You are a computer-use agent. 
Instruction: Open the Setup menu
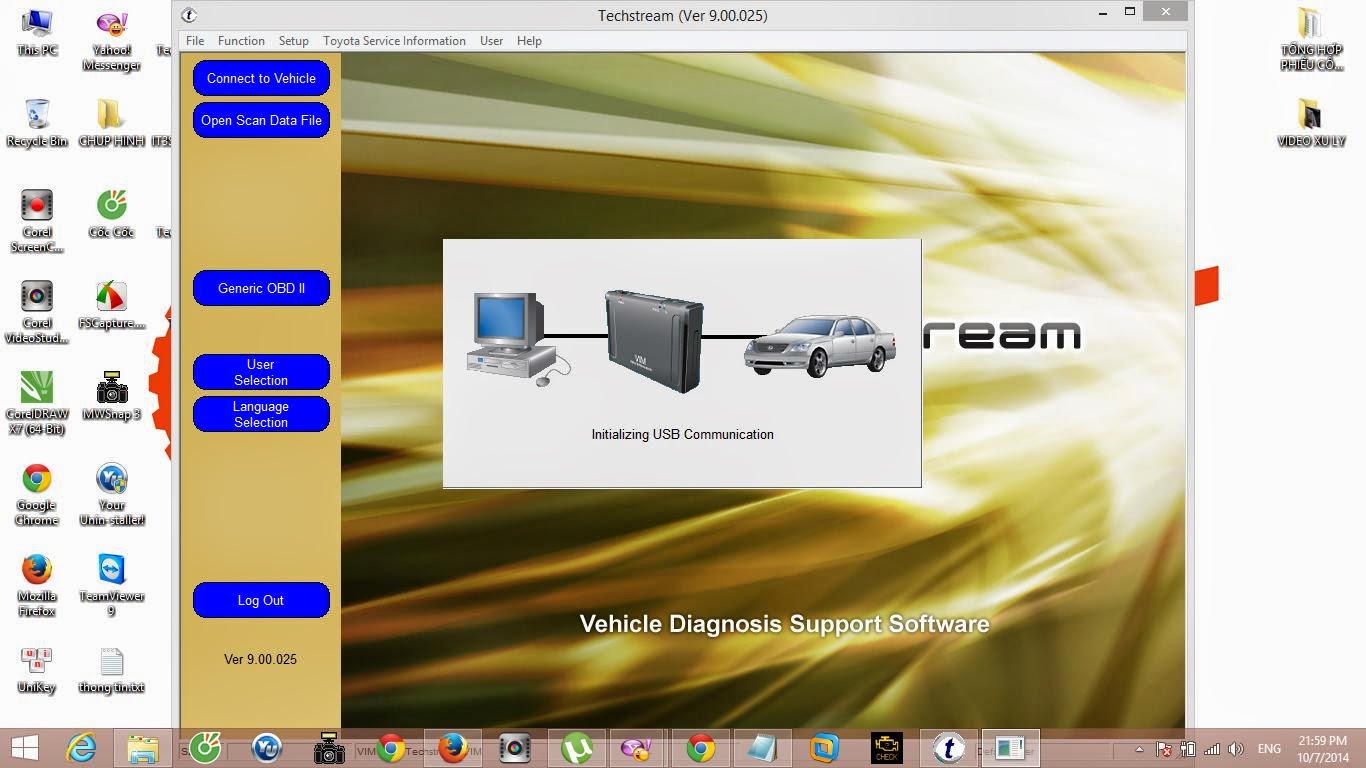pyautogui.click(x=293, y=41)
